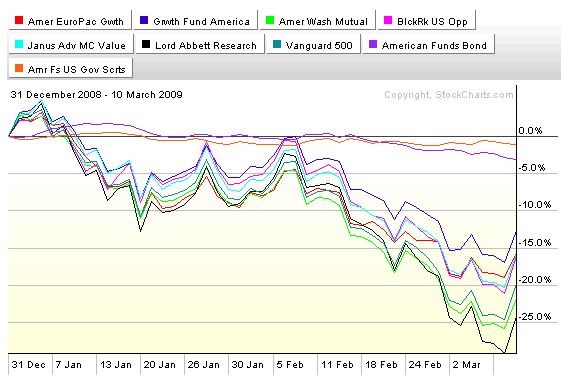This screenshot has height=384, width=563.
Task: Click the 26 Jan date label
Action: pyautogui.click(x=204, y=365)
